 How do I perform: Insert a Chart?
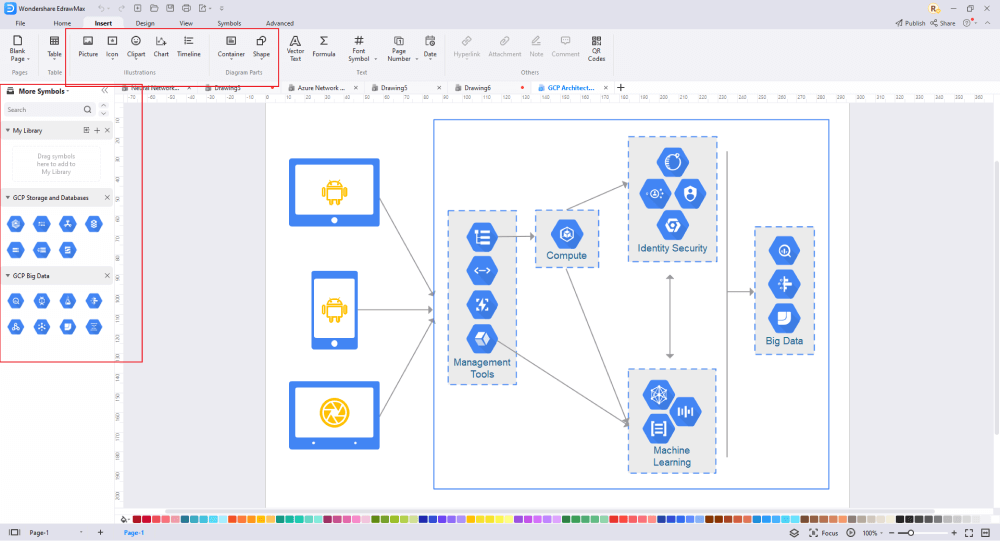[161, 47]
